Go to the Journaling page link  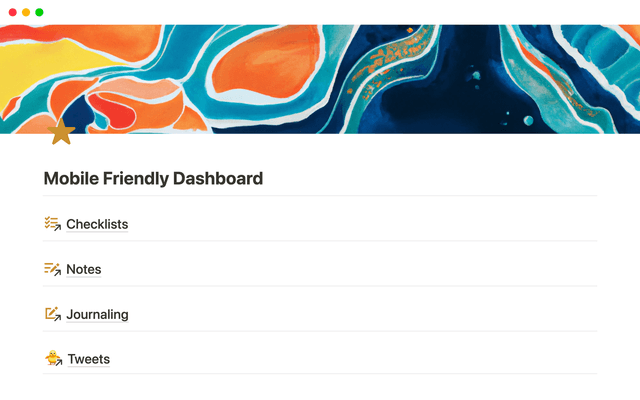click(x=97, y=314)
